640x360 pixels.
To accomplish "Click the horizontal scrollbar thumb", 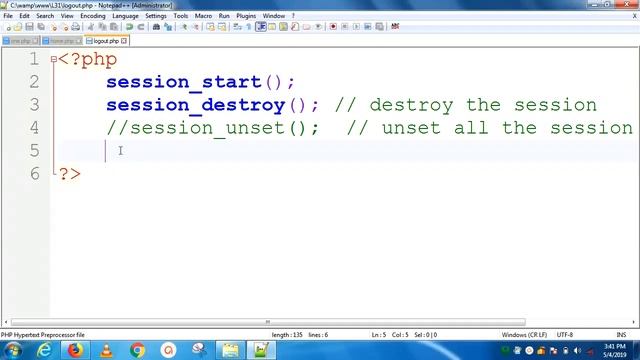I will [x=268, y=322].
